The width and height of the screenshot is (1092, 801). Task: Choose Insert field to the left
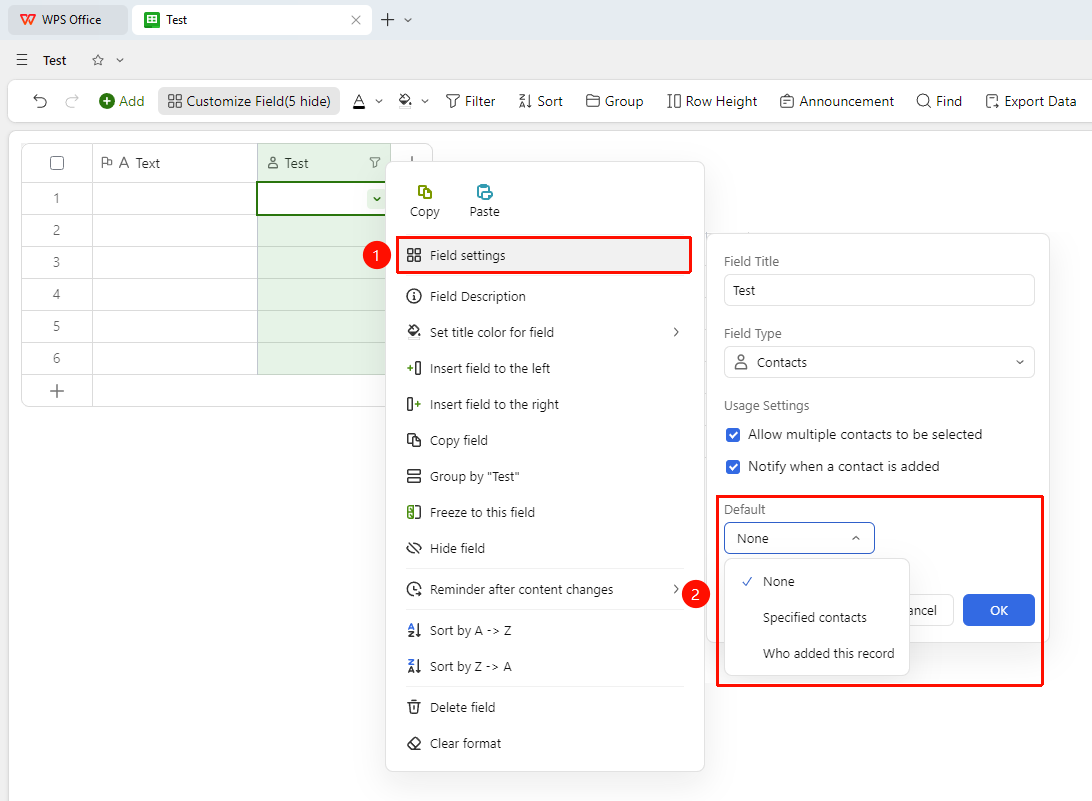[544, 368]
